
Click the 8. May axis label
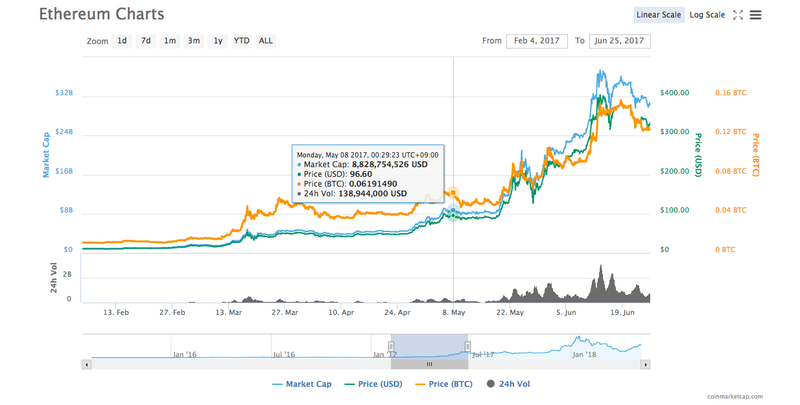pos(453,312)
